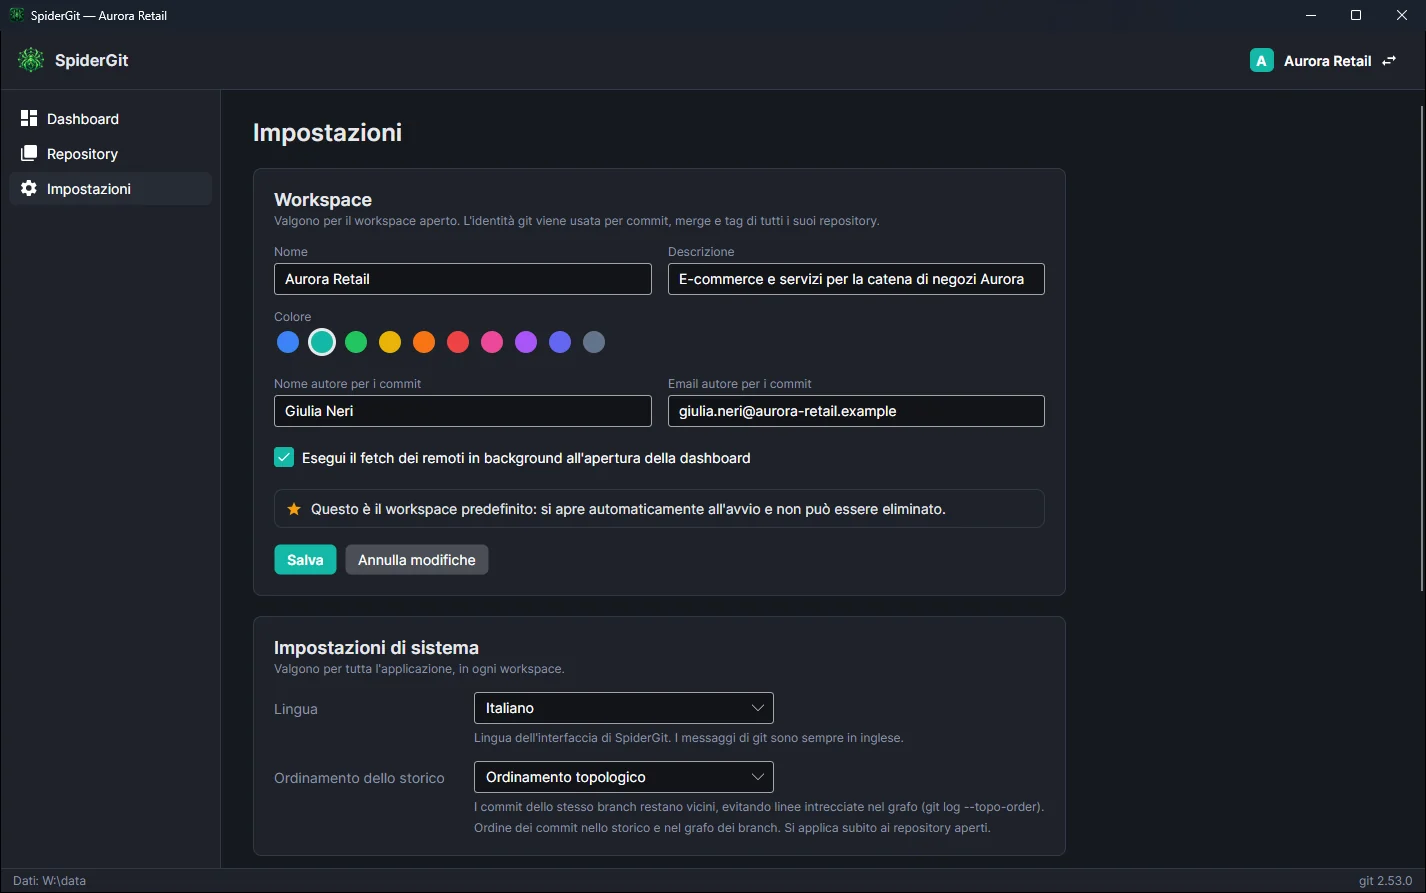Pick the pink workspace color swatch
1426x893 pixels.
pyautogui.click(x=492, y=342)
